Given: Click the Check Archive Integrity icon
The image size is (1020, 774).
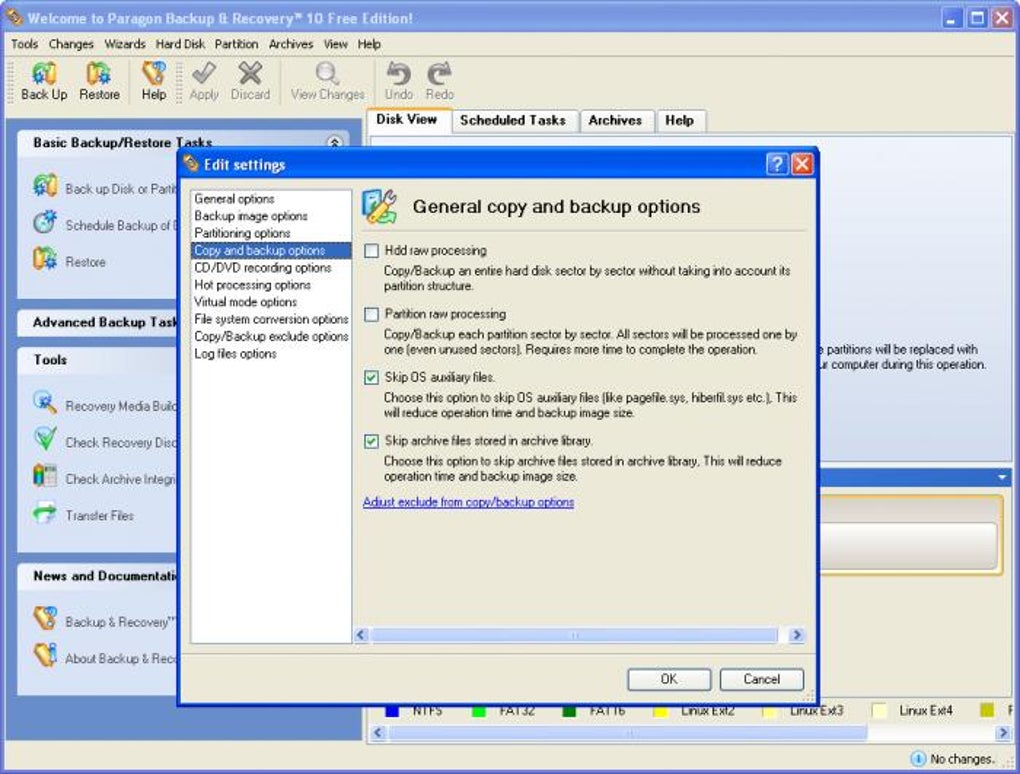Looking at the screenshot, I should (45, 475).
